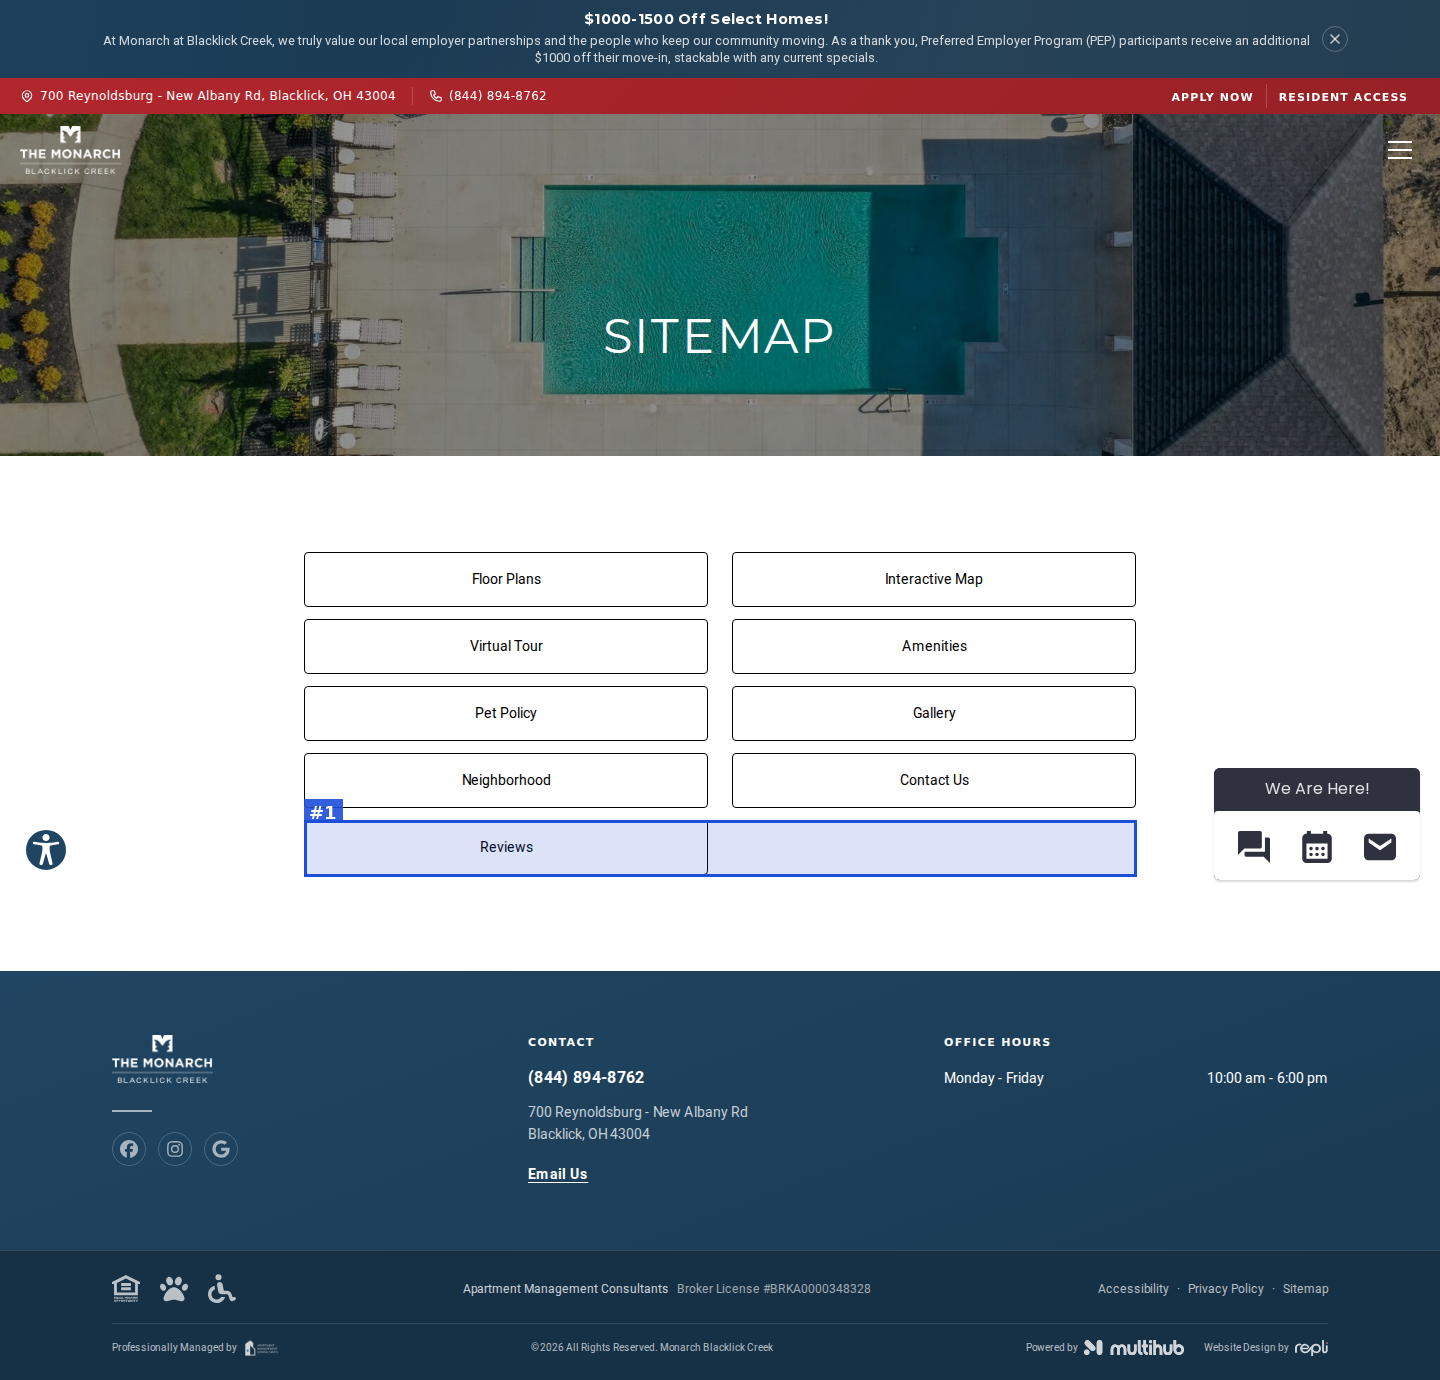Open the Interactive Map sitemap button

pyautogui.click(x=934, y=579)
